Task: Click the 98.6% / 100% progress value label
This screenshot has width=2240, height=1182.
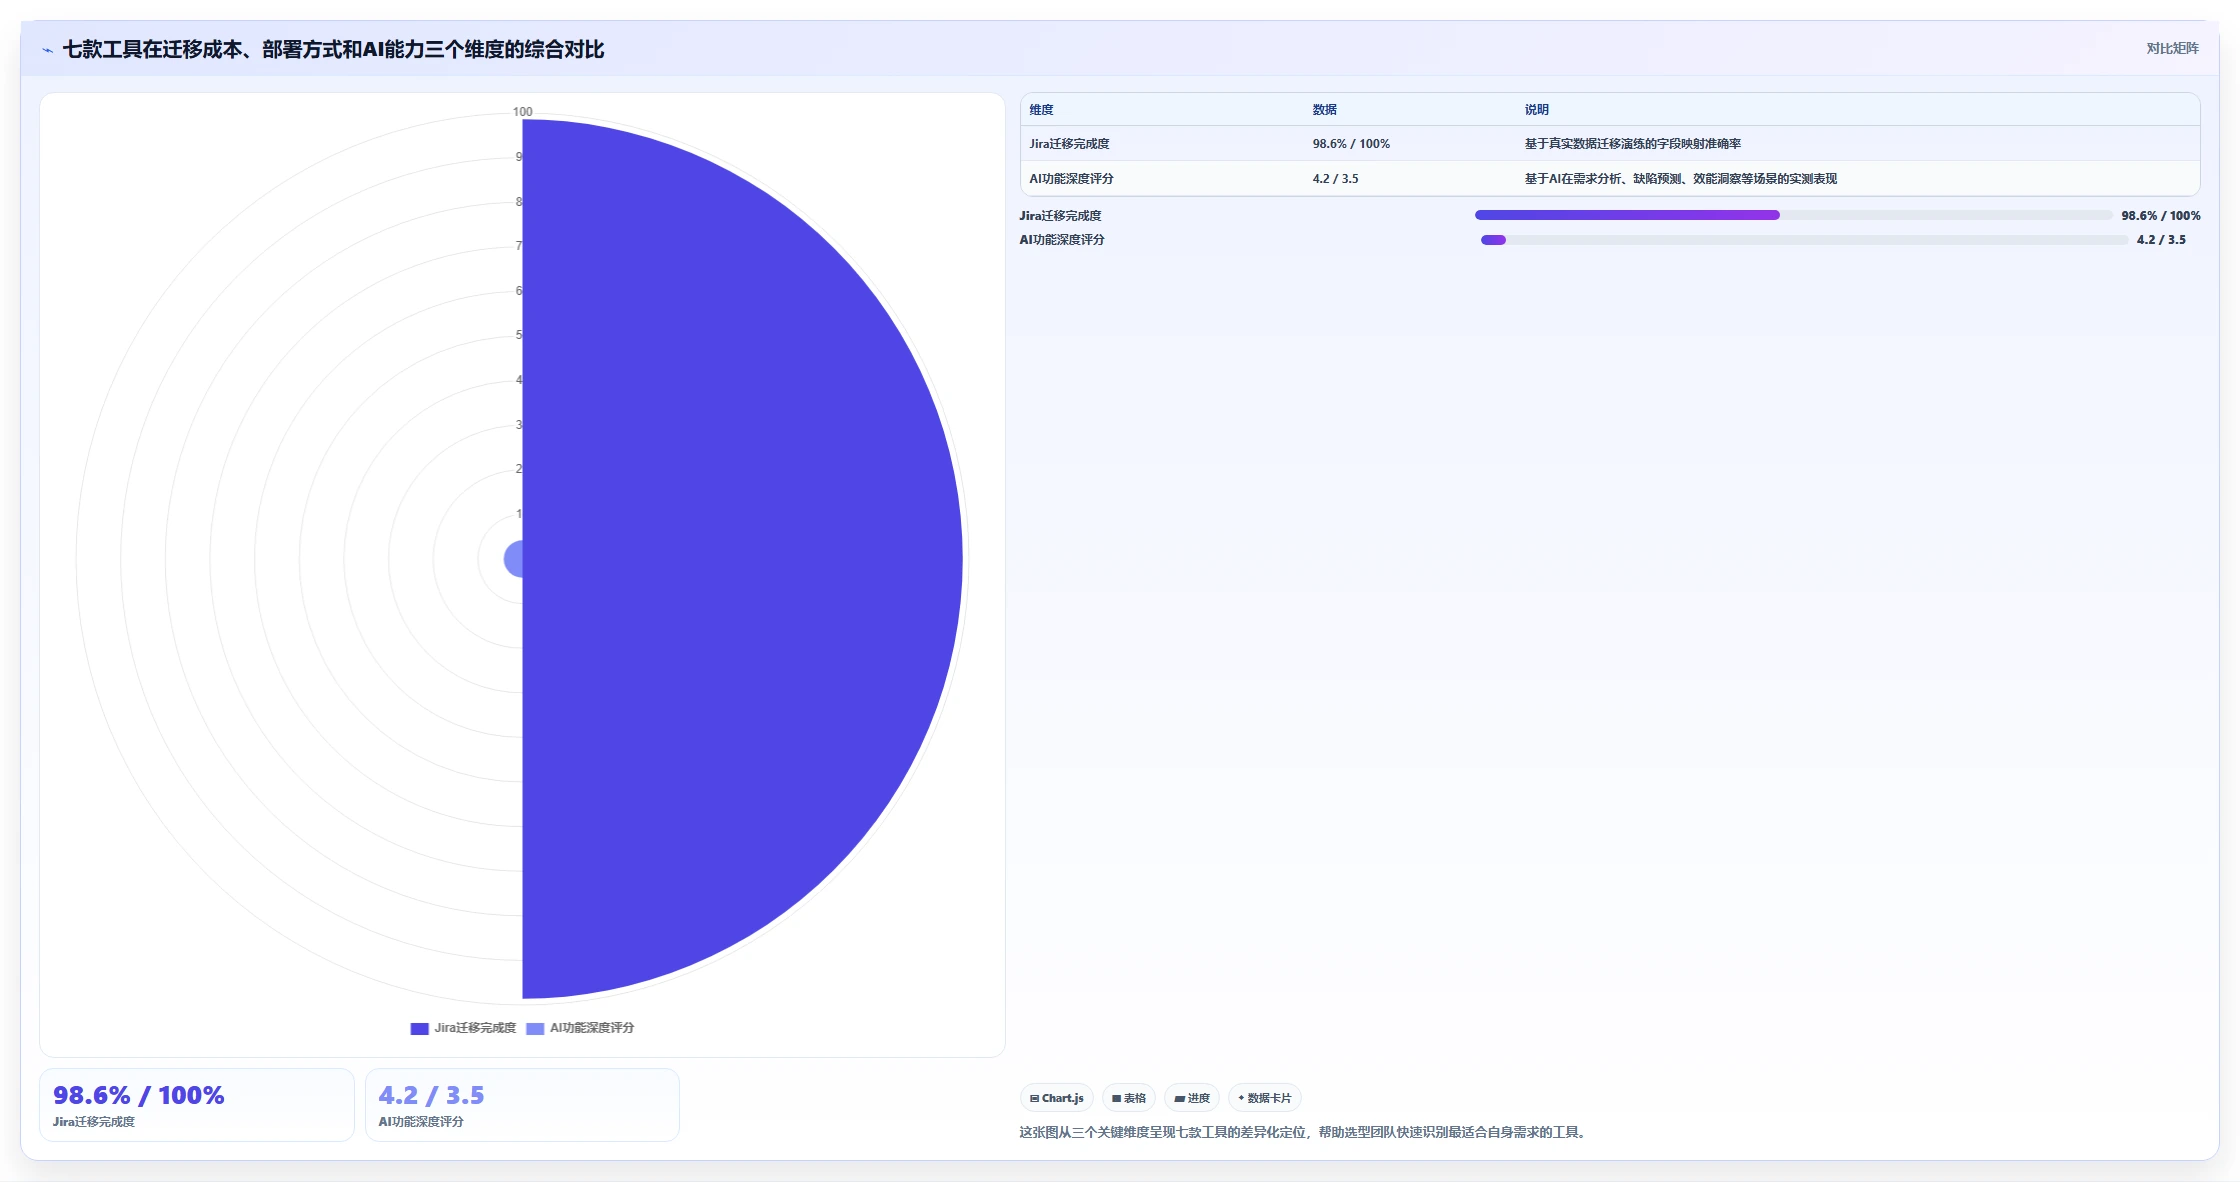Action: (2160, 216)
